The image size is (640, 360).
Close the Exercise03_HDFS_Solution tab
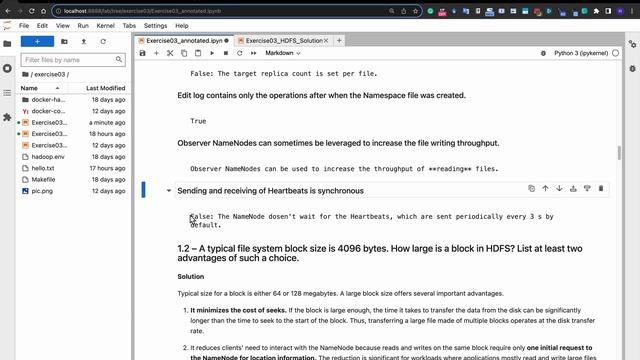pyautogui.click(x=326, y=41)
